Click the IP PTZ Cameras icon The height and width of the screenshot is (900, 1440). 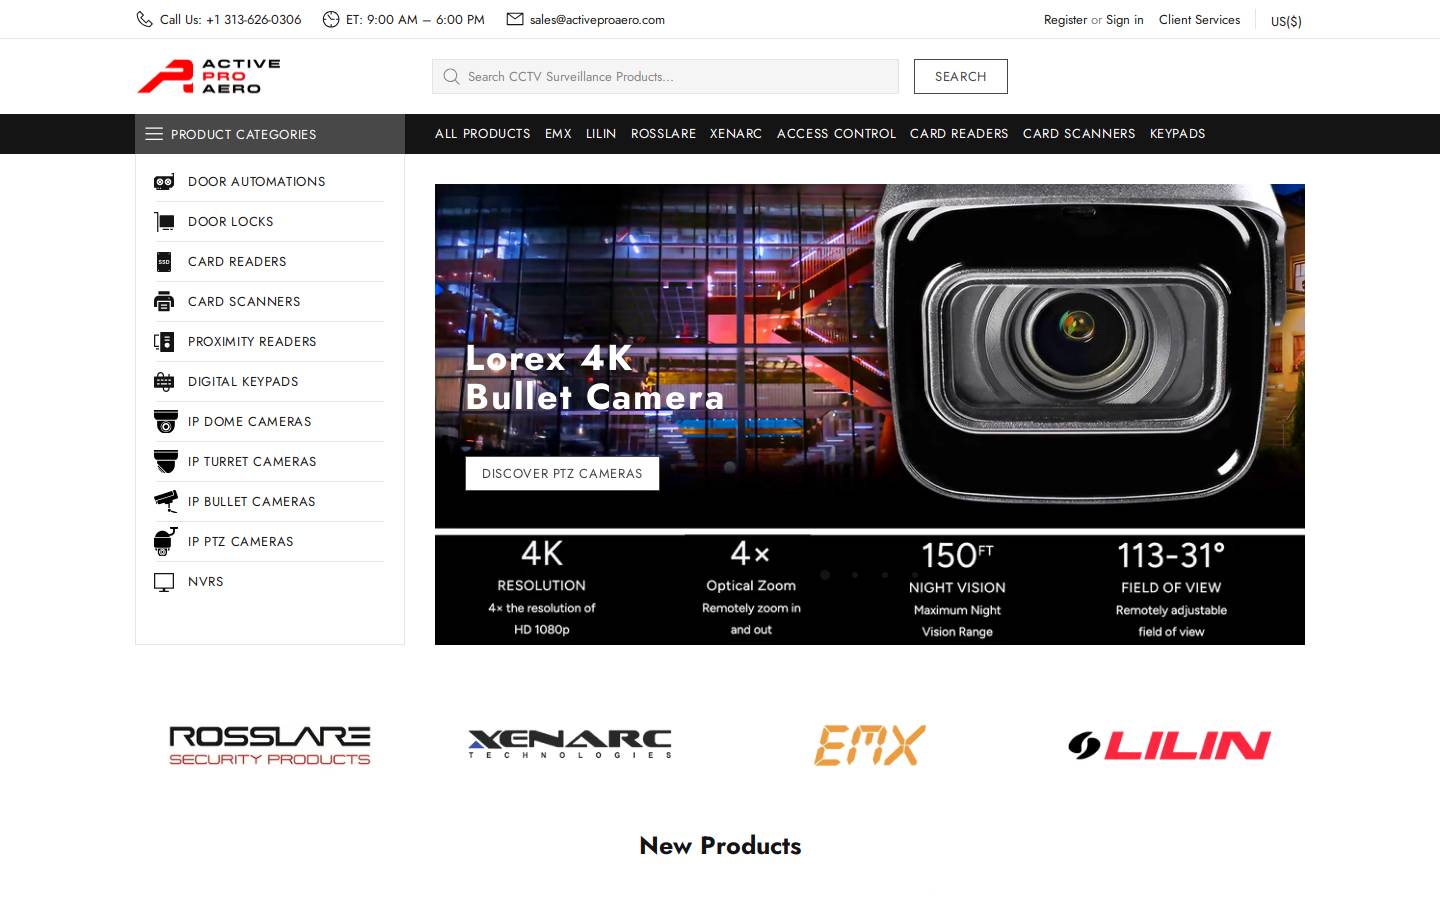pyautogui.click(x=166, y=541)
